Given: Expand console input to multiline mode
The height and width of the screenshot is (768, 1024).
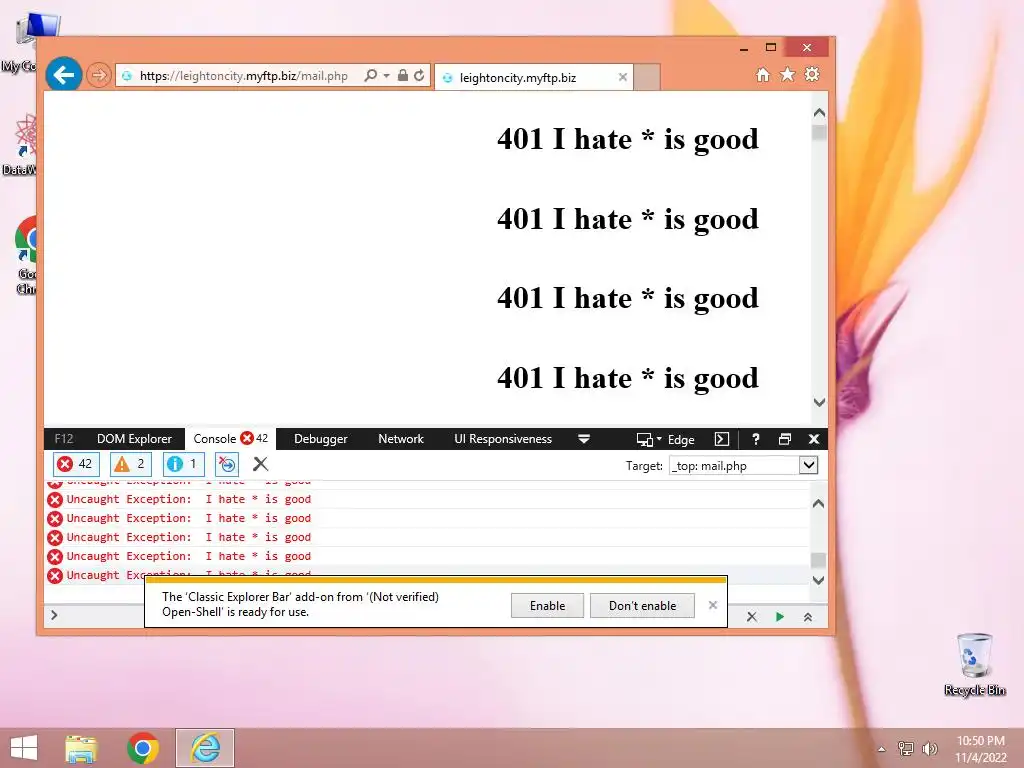Looking at the screenshot, I should [808, 616].
